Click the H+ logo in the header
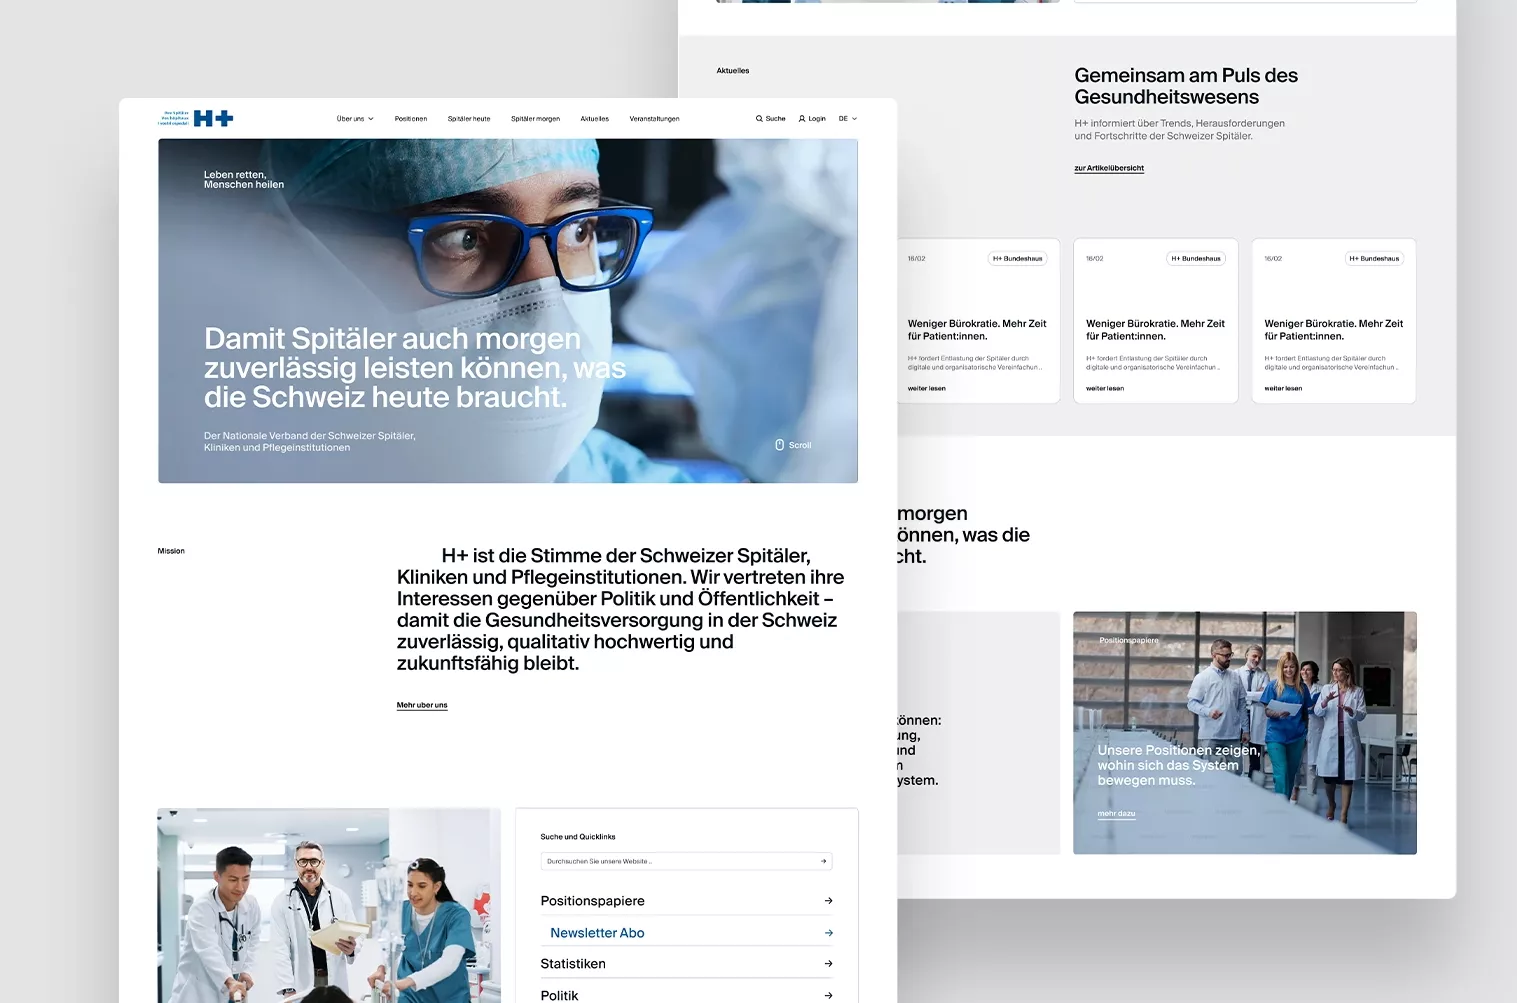This screenshot has height=1003, width=1517. pos(197,118)
